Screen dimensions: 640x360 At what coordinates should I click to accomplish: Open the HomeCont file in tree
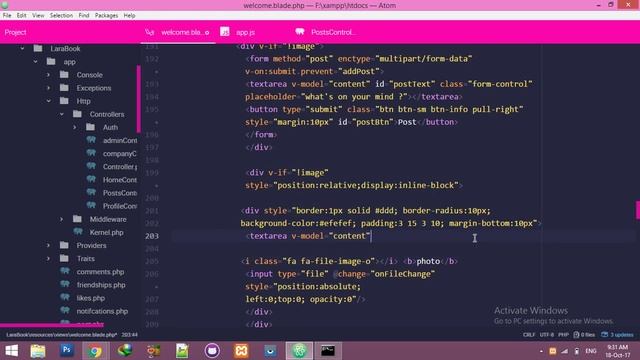pyautogui.click(x=120, y=180)
